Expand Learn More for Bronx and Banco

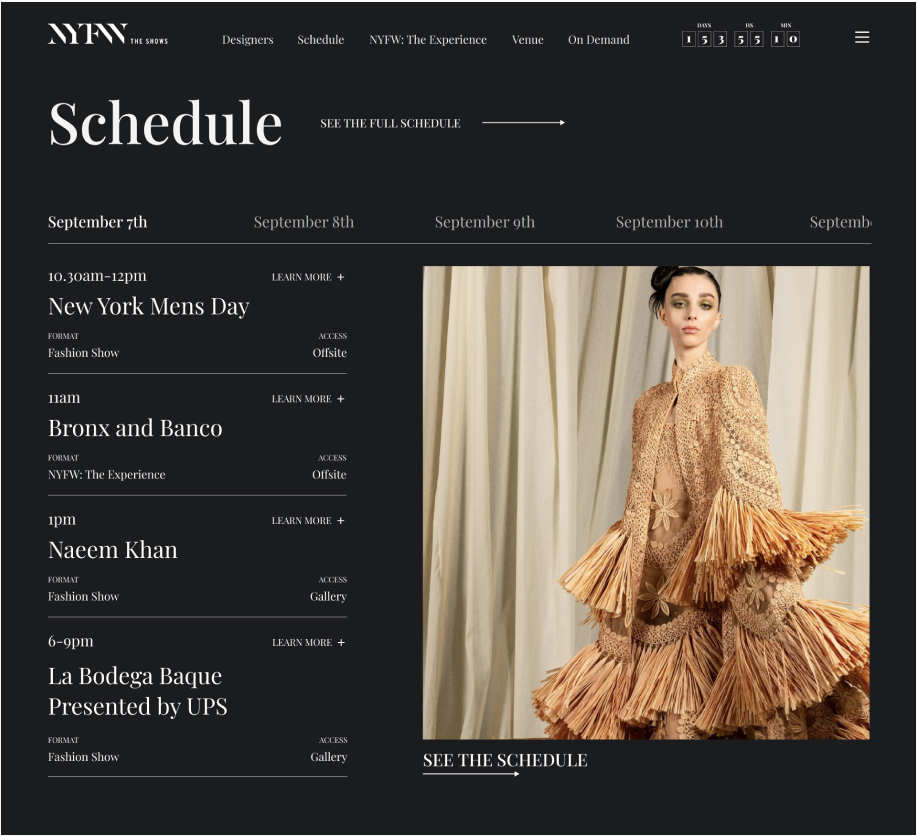pos(308,399)
